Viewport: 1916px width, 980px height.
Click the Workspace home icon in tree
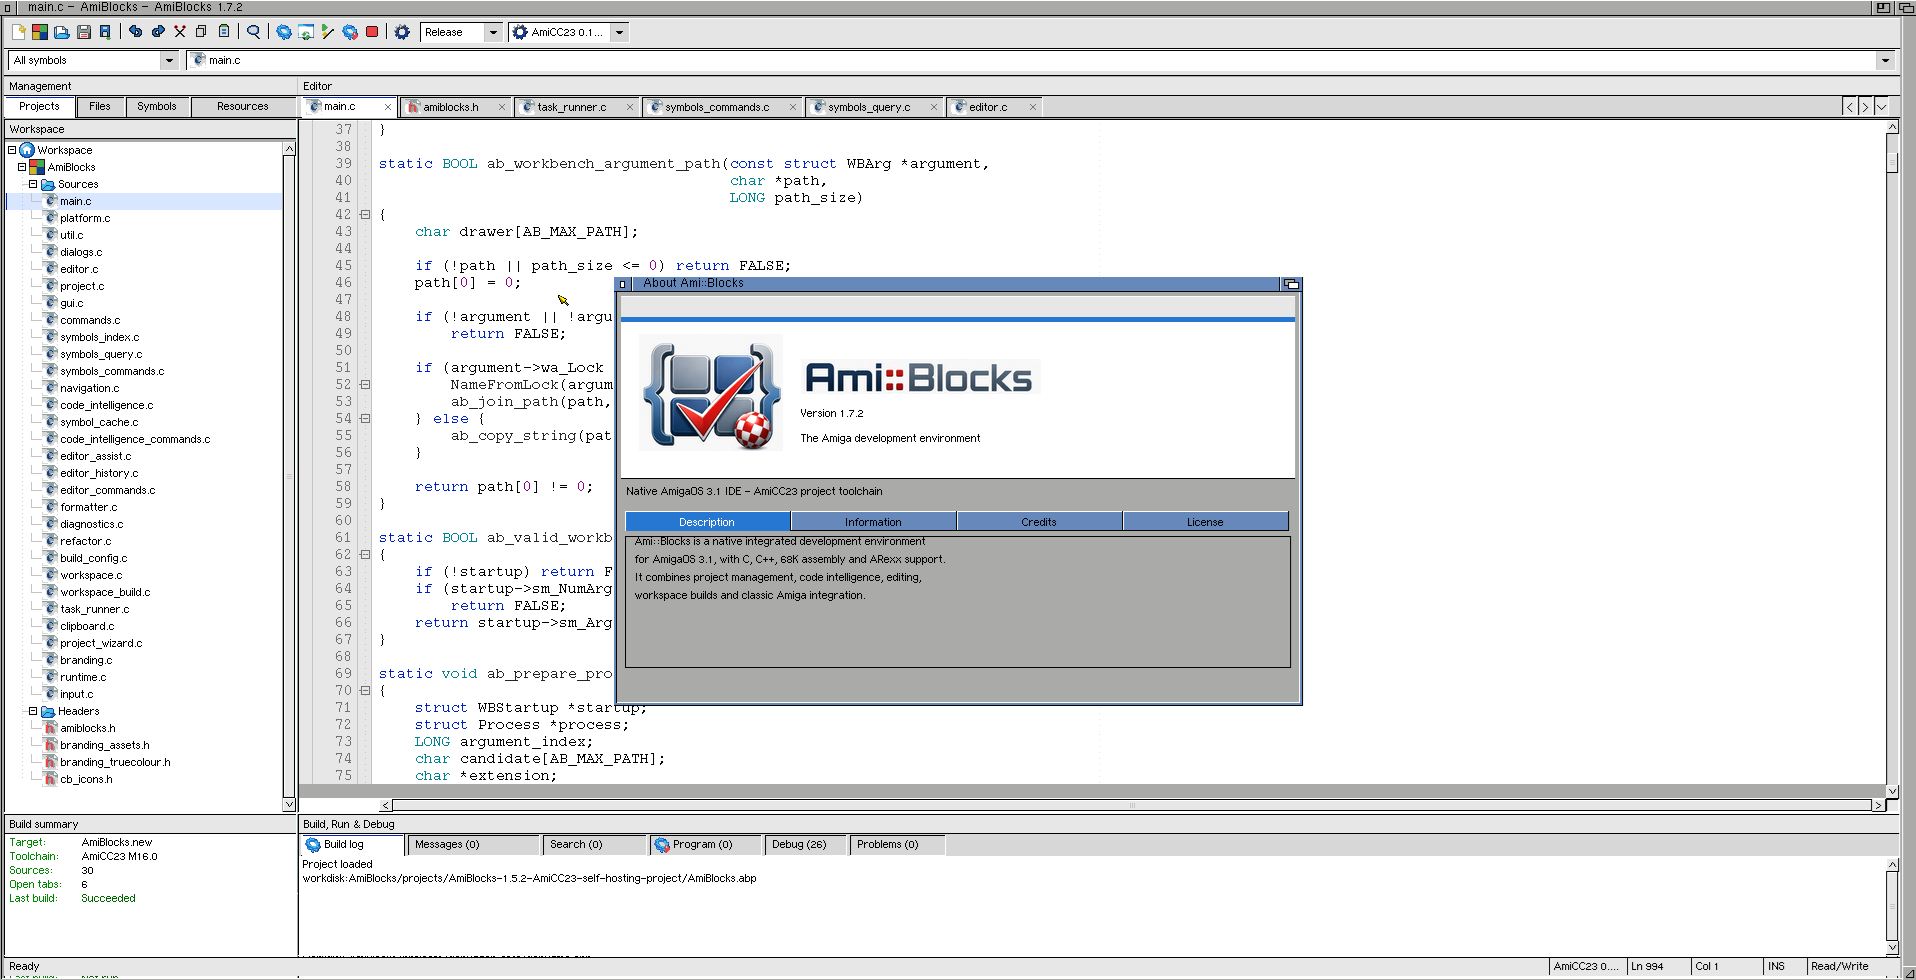click(x=27, y=150)
